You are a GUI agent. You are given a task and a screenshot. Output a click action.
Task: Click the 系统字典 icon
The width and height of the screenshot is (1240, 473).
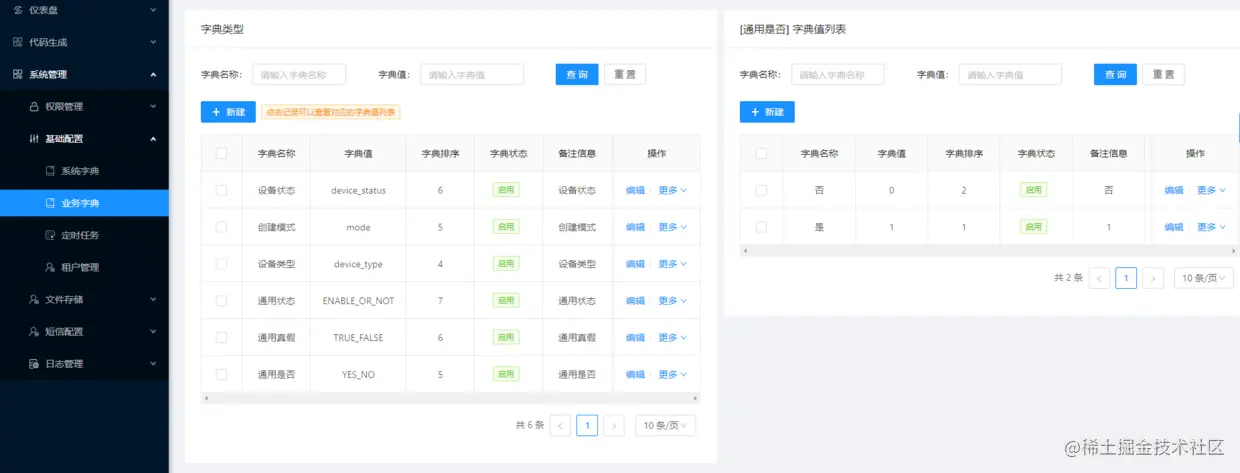(50, 171)
